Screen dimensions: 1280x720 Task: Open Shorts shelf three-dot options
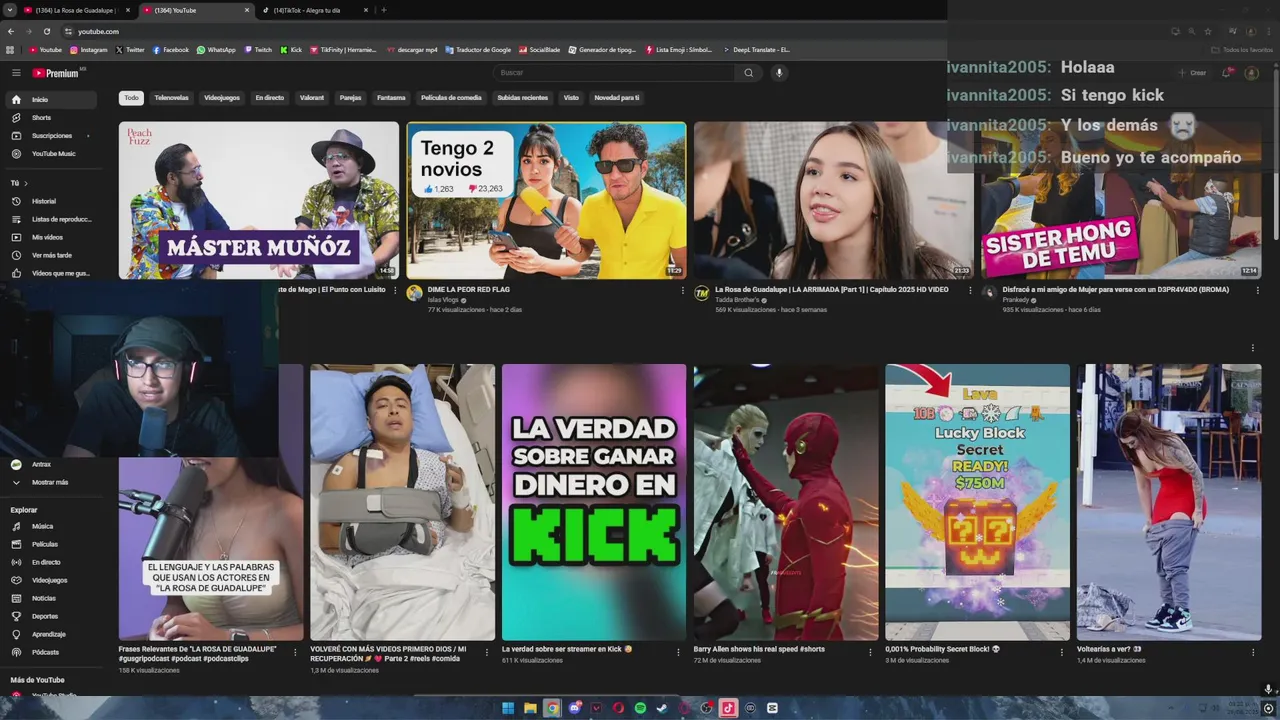click(1252, 348)
